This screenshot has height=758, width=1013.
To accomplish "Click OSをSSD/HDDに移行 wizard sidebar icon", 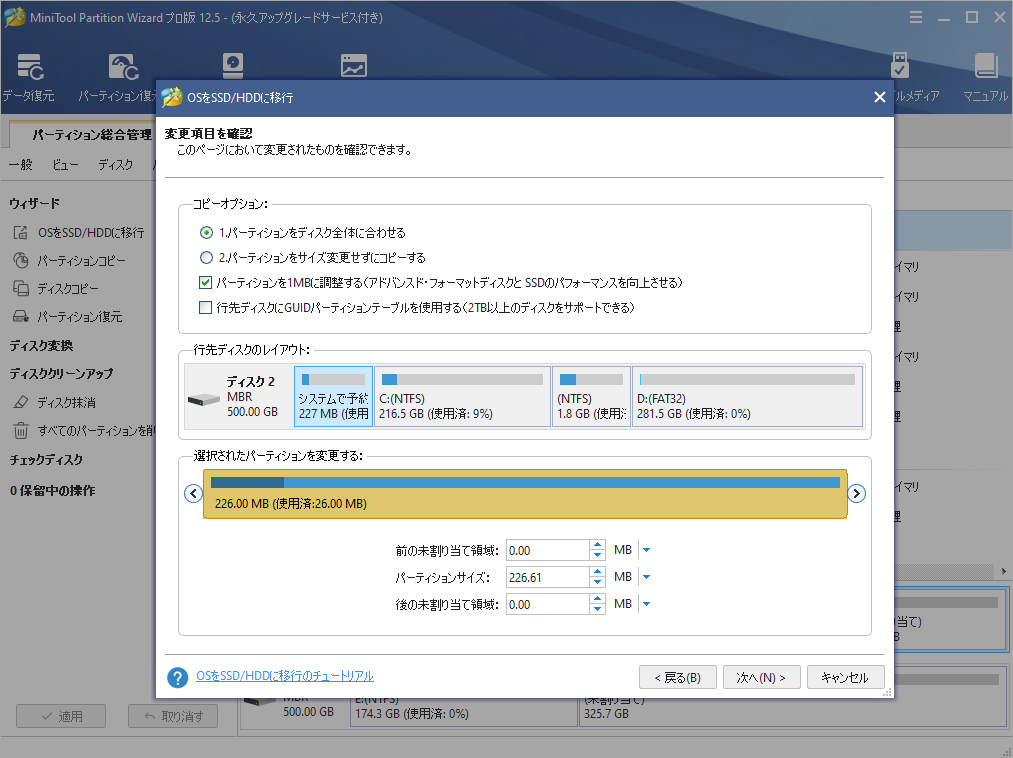I will [21, 233].
